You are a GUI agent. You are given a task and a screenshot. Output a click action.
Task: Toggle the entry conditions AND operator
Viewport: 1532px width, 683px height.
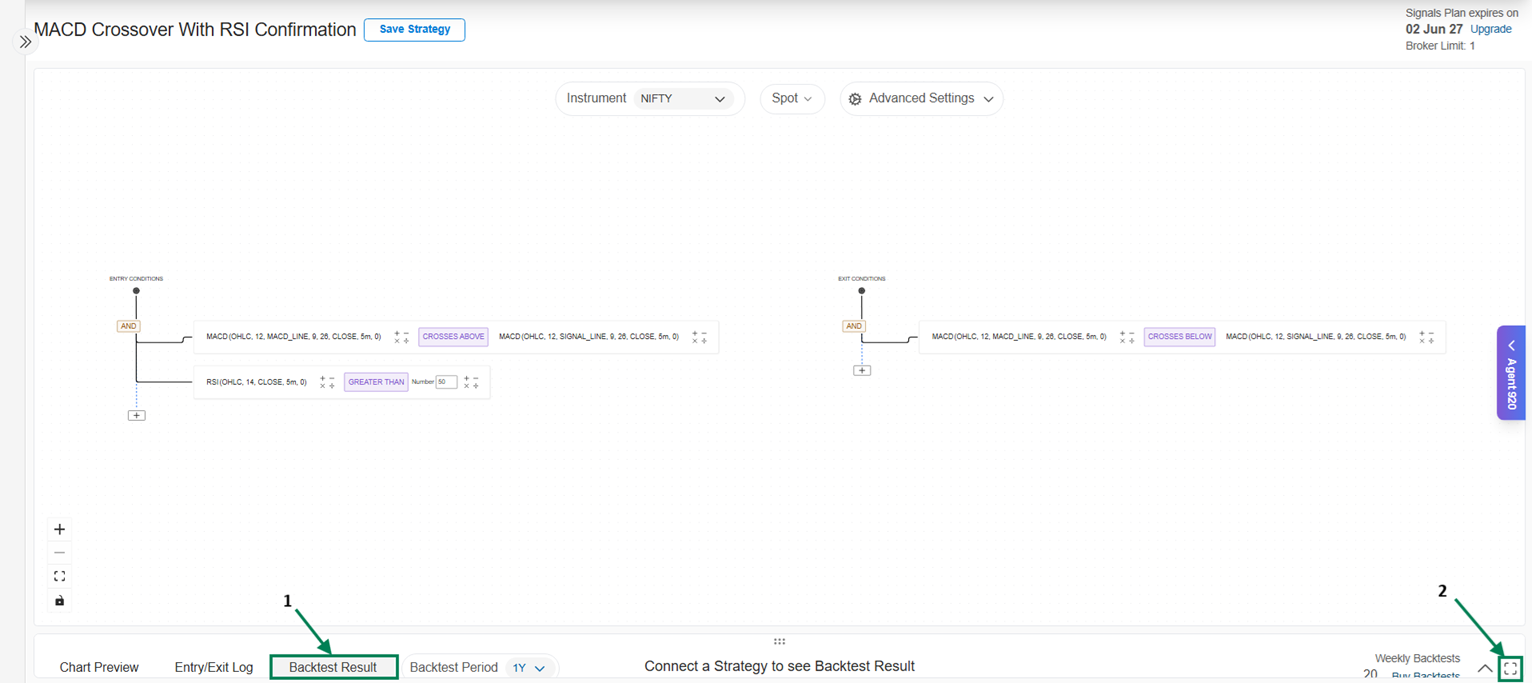point(128,326)
